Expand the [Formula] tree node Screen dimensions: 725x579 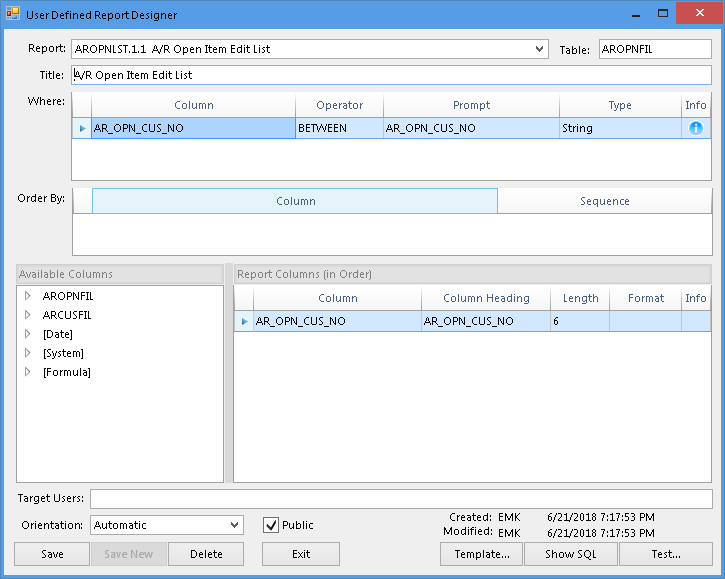point(28,372)
